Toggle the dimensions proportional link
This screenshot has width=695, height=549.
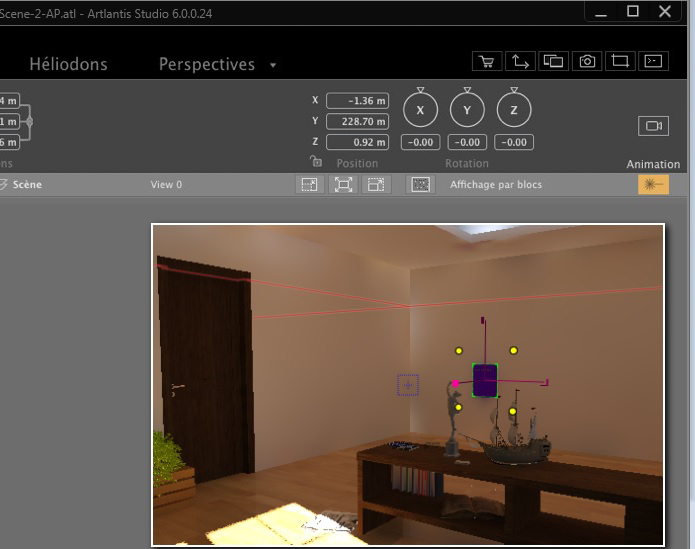click(x=30, y=121)
